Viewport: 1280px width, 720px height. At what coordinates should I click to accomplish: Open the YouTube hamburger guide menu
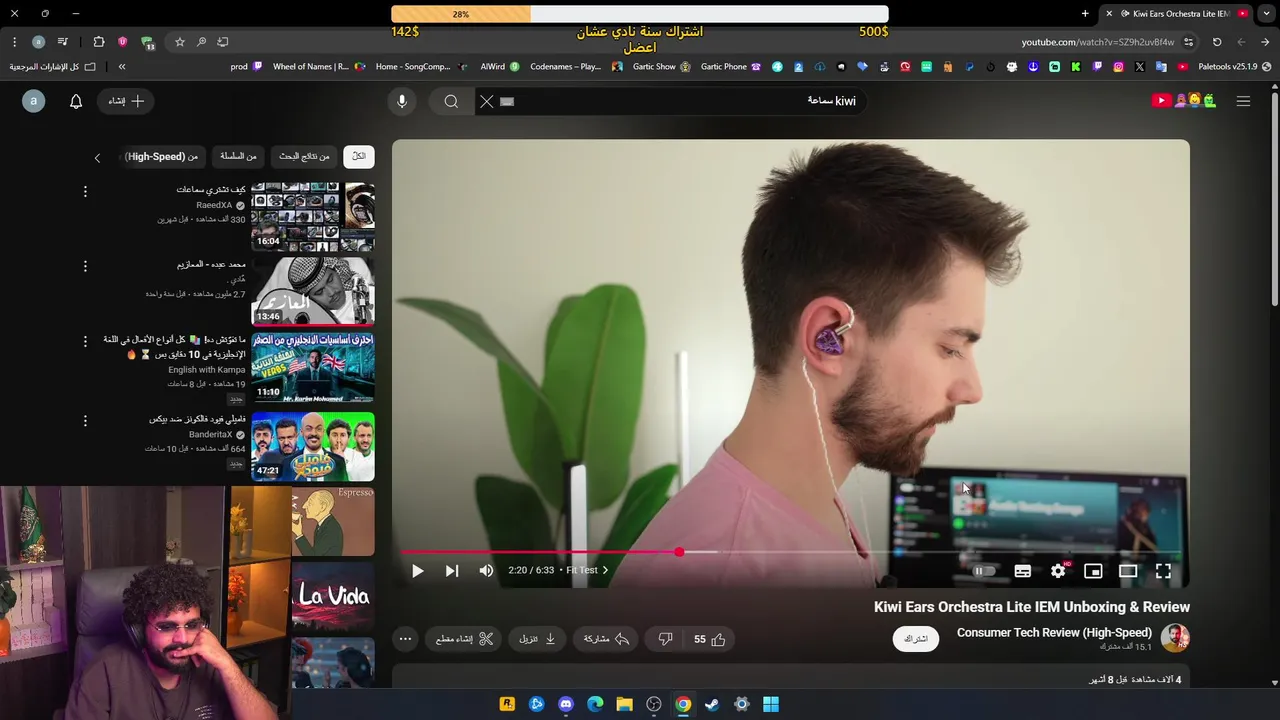(x=1243, y=101)
